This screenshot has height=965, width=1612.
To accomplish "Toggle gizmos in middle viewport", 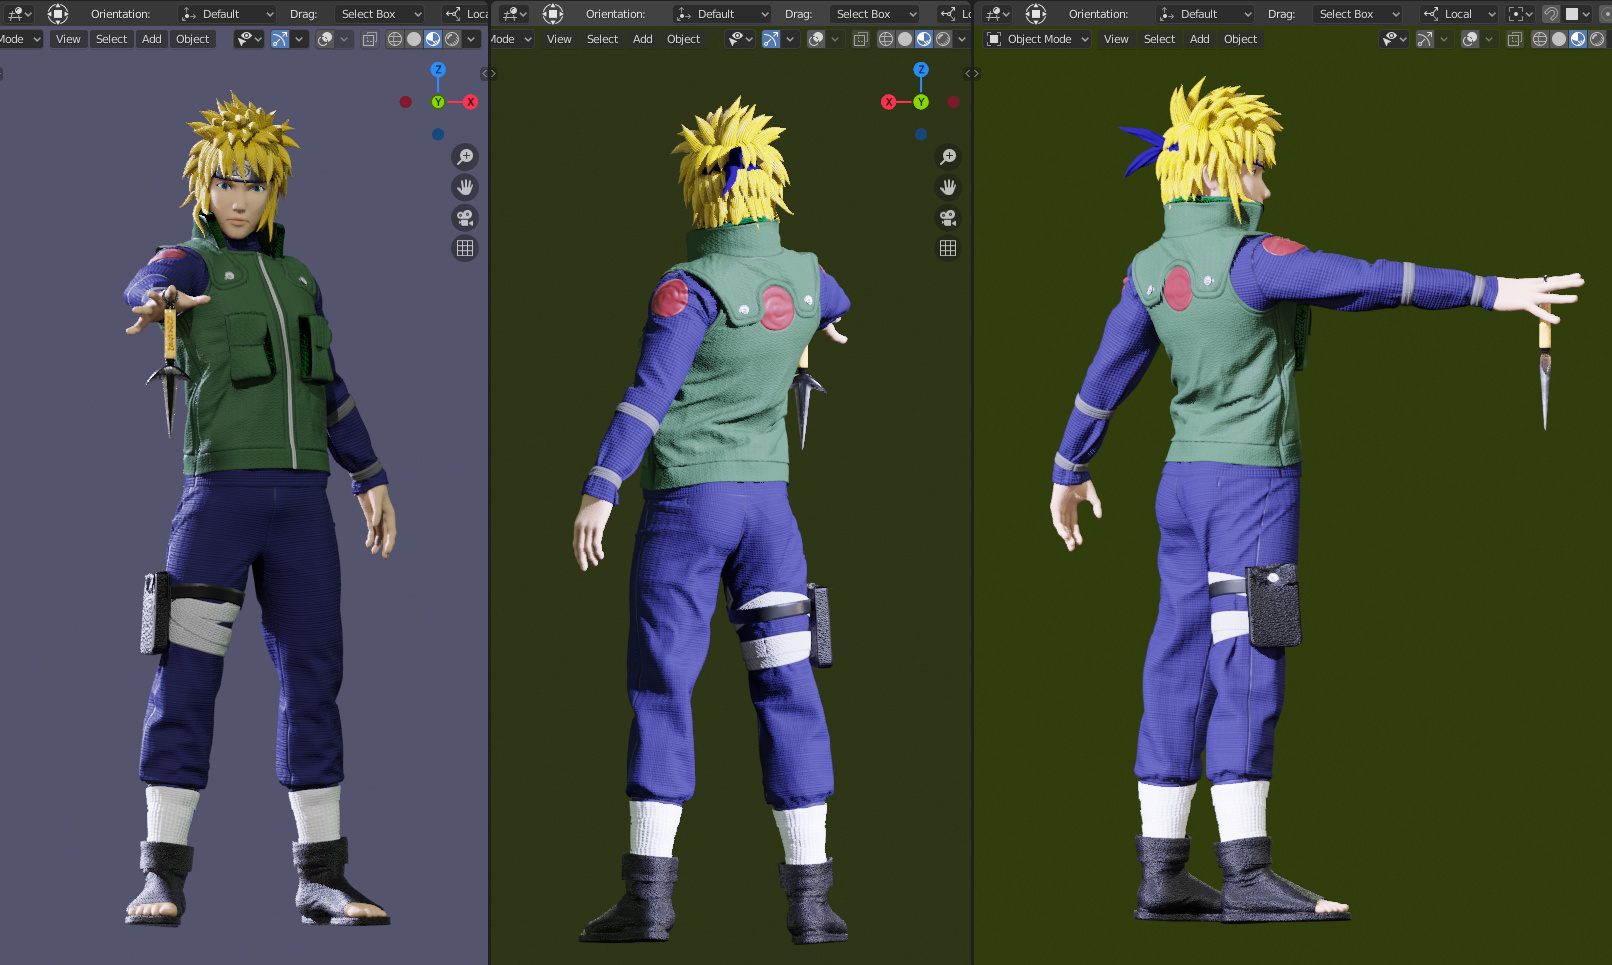I will (771, 39).
